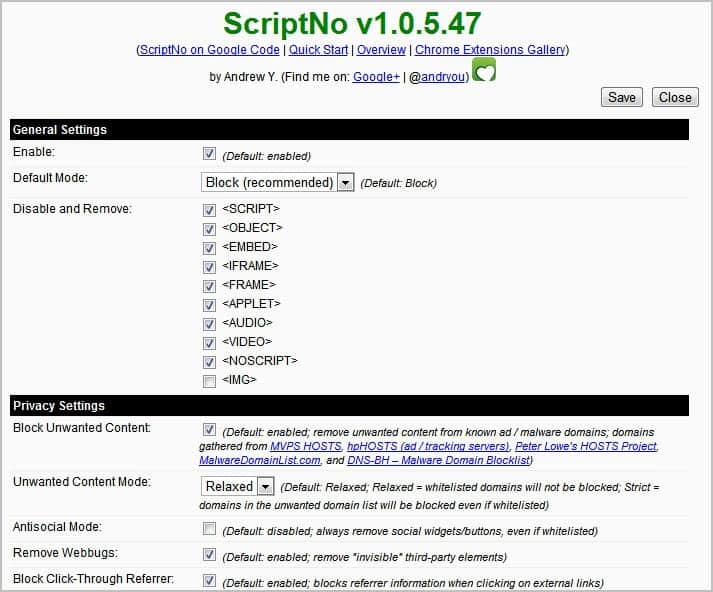The height and width of the screenshot is (592, 713).
Task: Open the Quick Start link
Action: pos(320,49)
